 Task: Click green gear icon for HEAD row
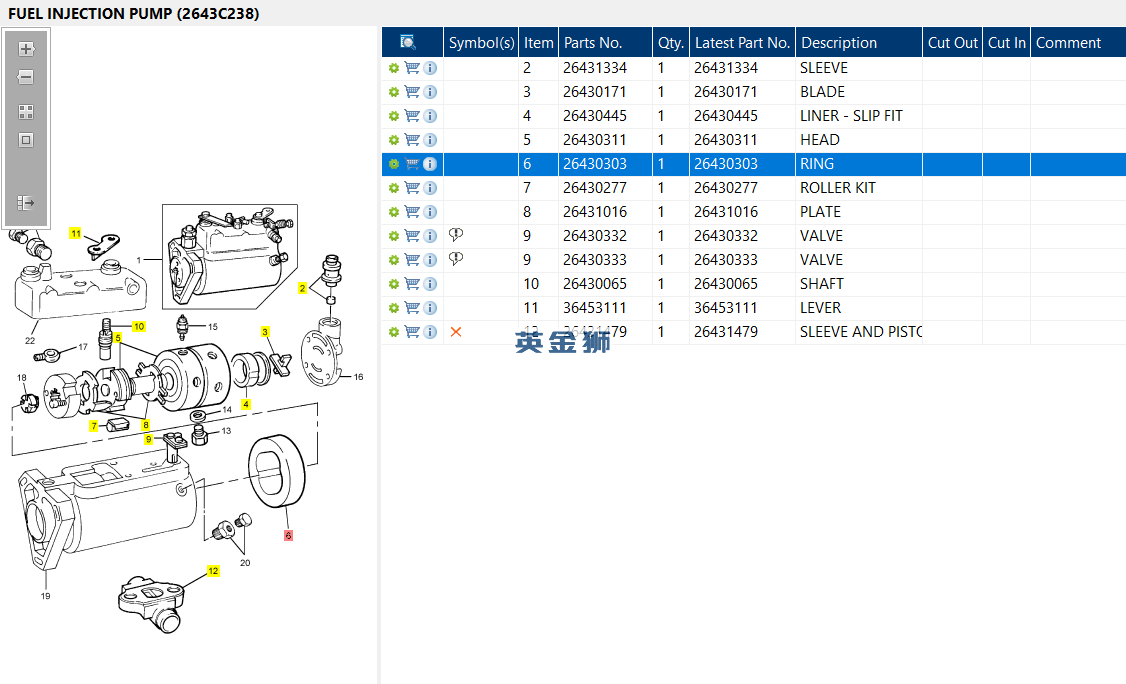(x=394, y=140)
